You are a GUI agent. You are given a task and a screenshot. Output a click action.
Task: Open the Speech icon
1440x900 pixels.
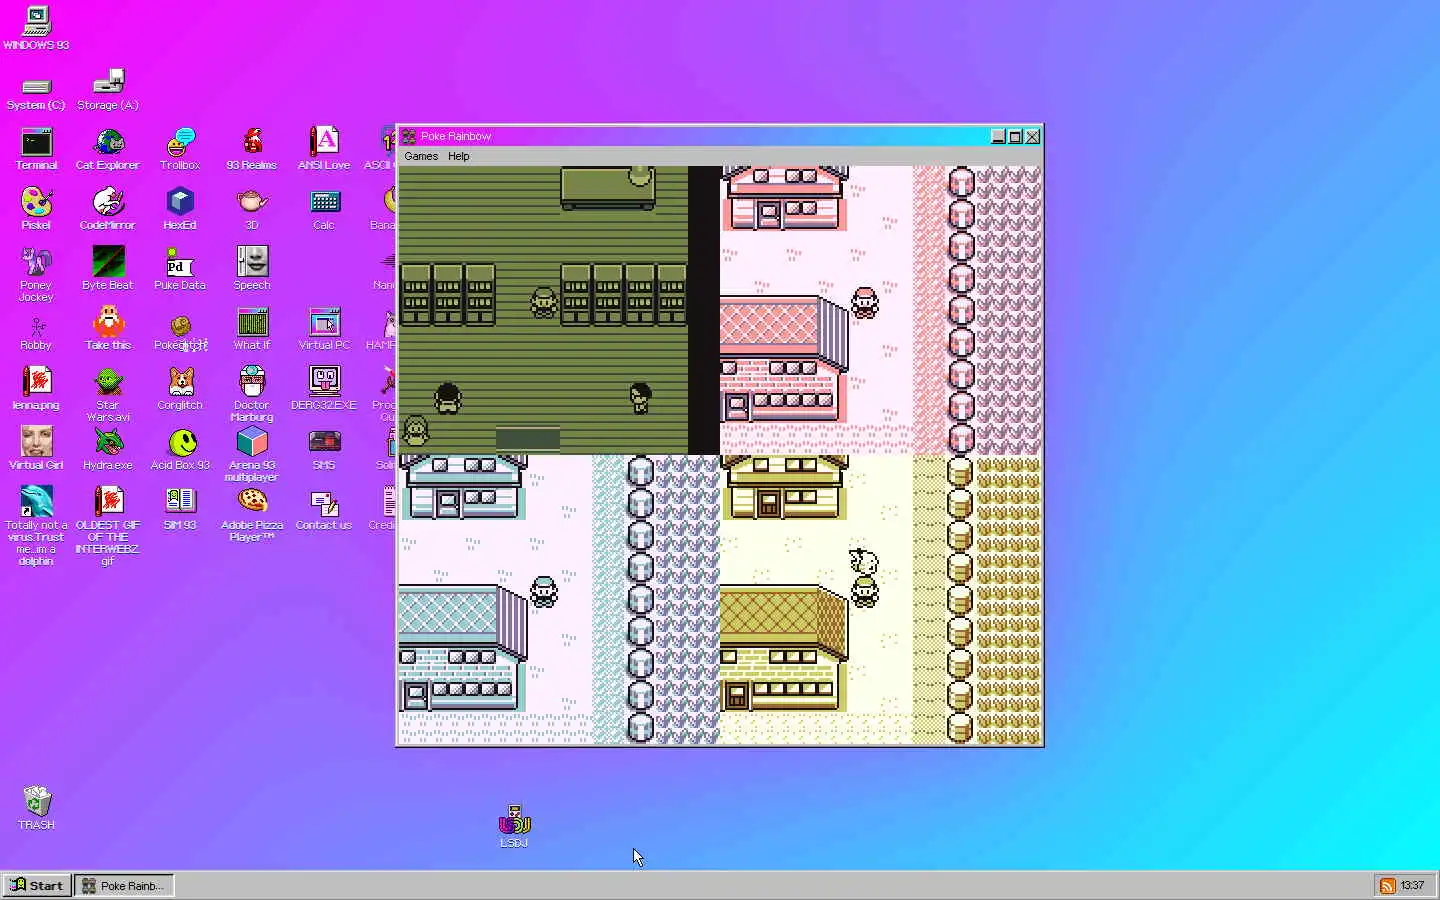coord(252,269)
